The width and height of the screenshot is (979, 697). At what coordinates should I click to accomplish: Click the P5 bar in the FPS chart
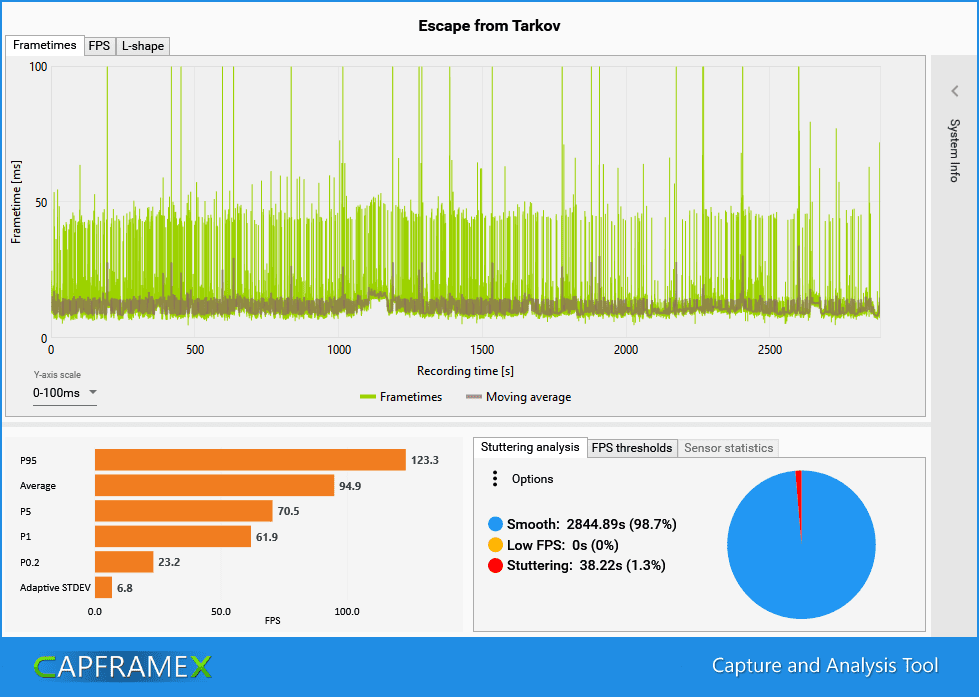coord(184,511)
